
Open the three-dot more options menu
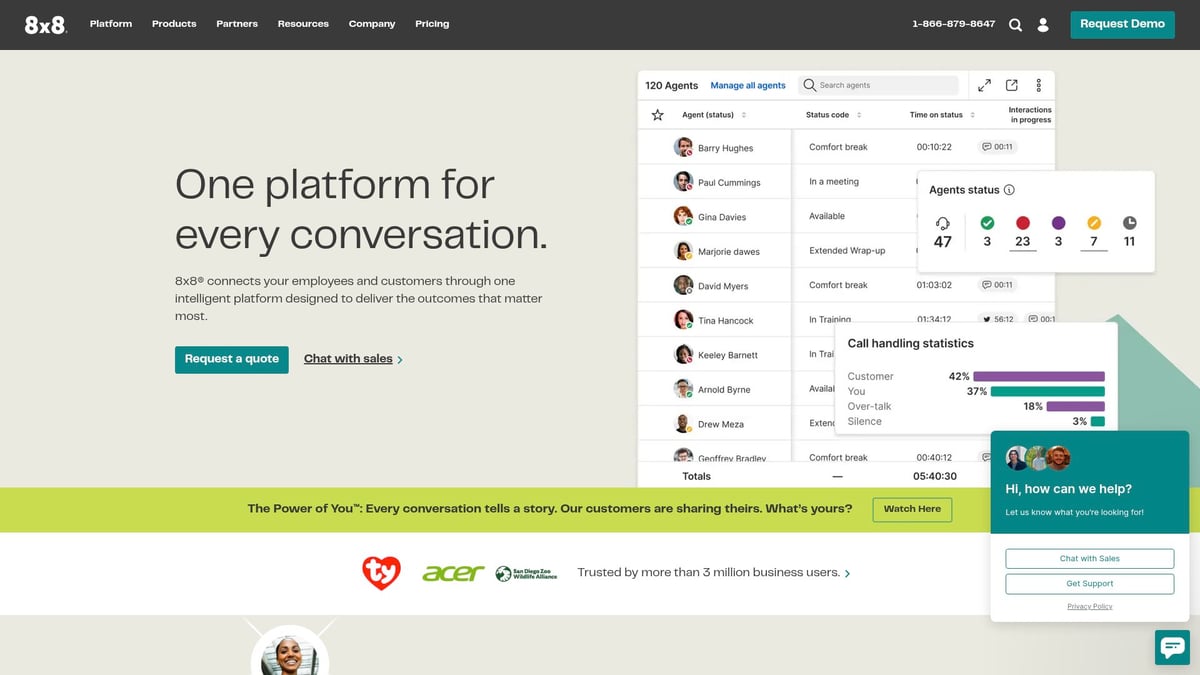pos(1039,86)
